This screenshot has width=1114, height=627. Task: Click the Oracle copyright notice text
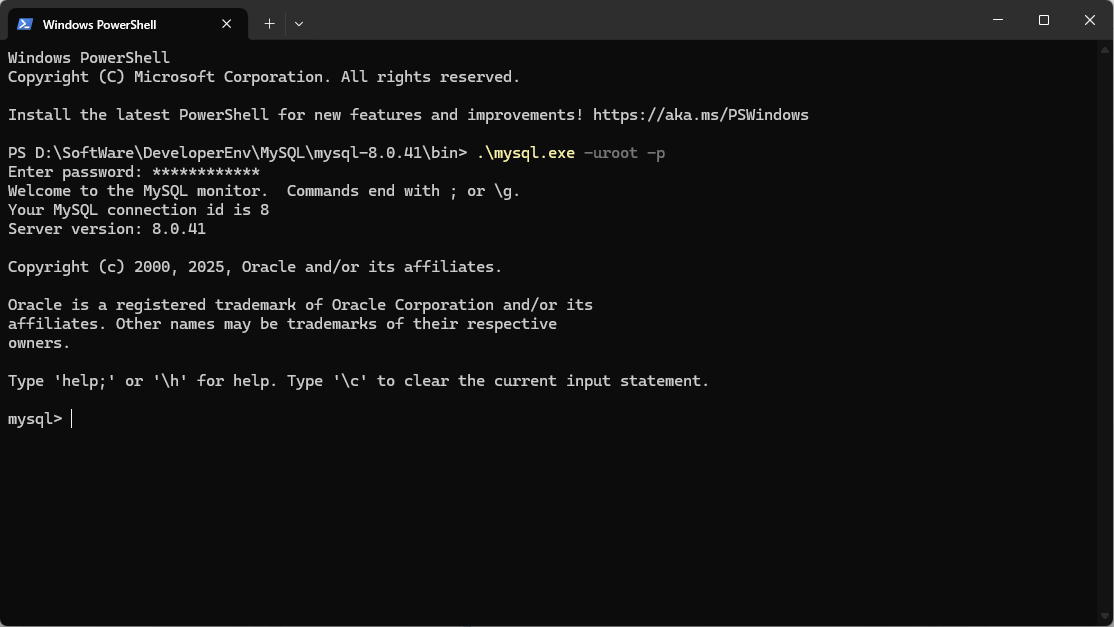click(253, 266)
